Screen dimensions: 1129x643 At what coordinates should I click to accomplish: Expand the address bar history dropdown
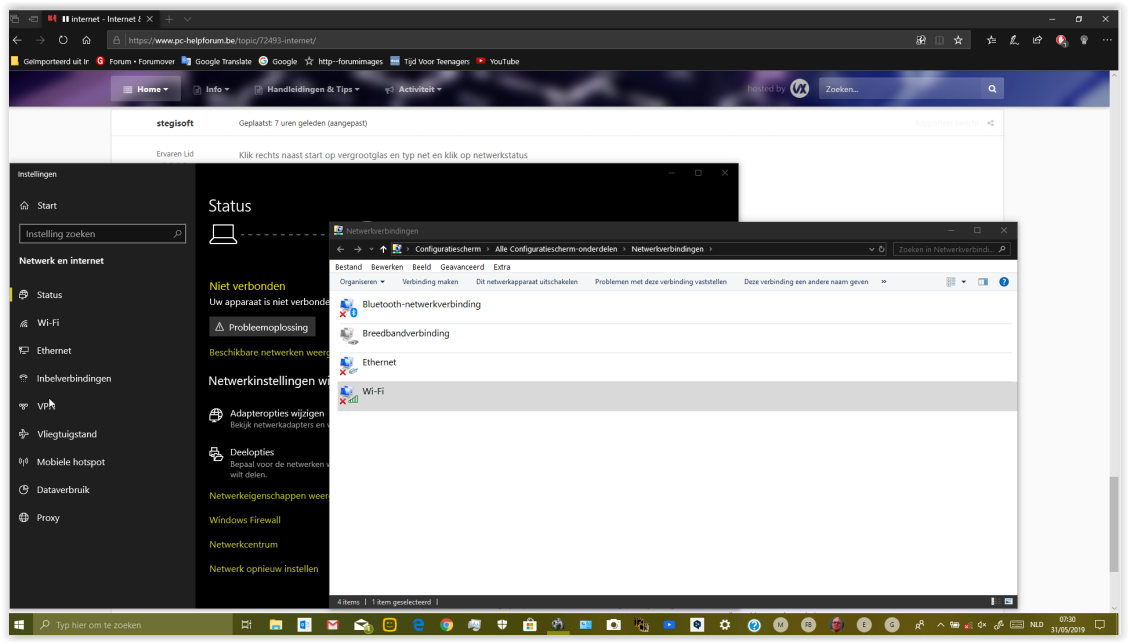click(871, 249)
